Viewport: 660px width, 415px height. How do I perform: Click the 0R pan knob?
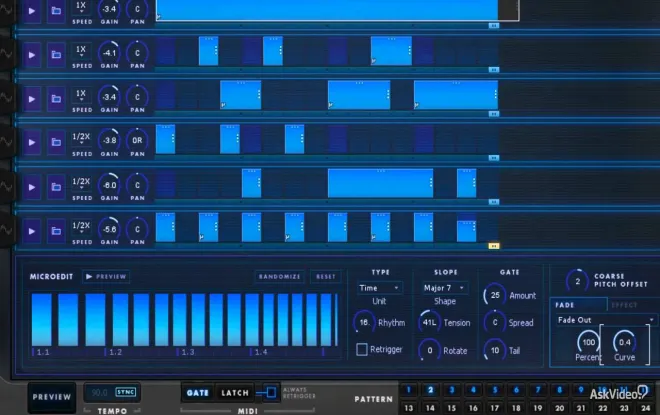tap(137, 141)
